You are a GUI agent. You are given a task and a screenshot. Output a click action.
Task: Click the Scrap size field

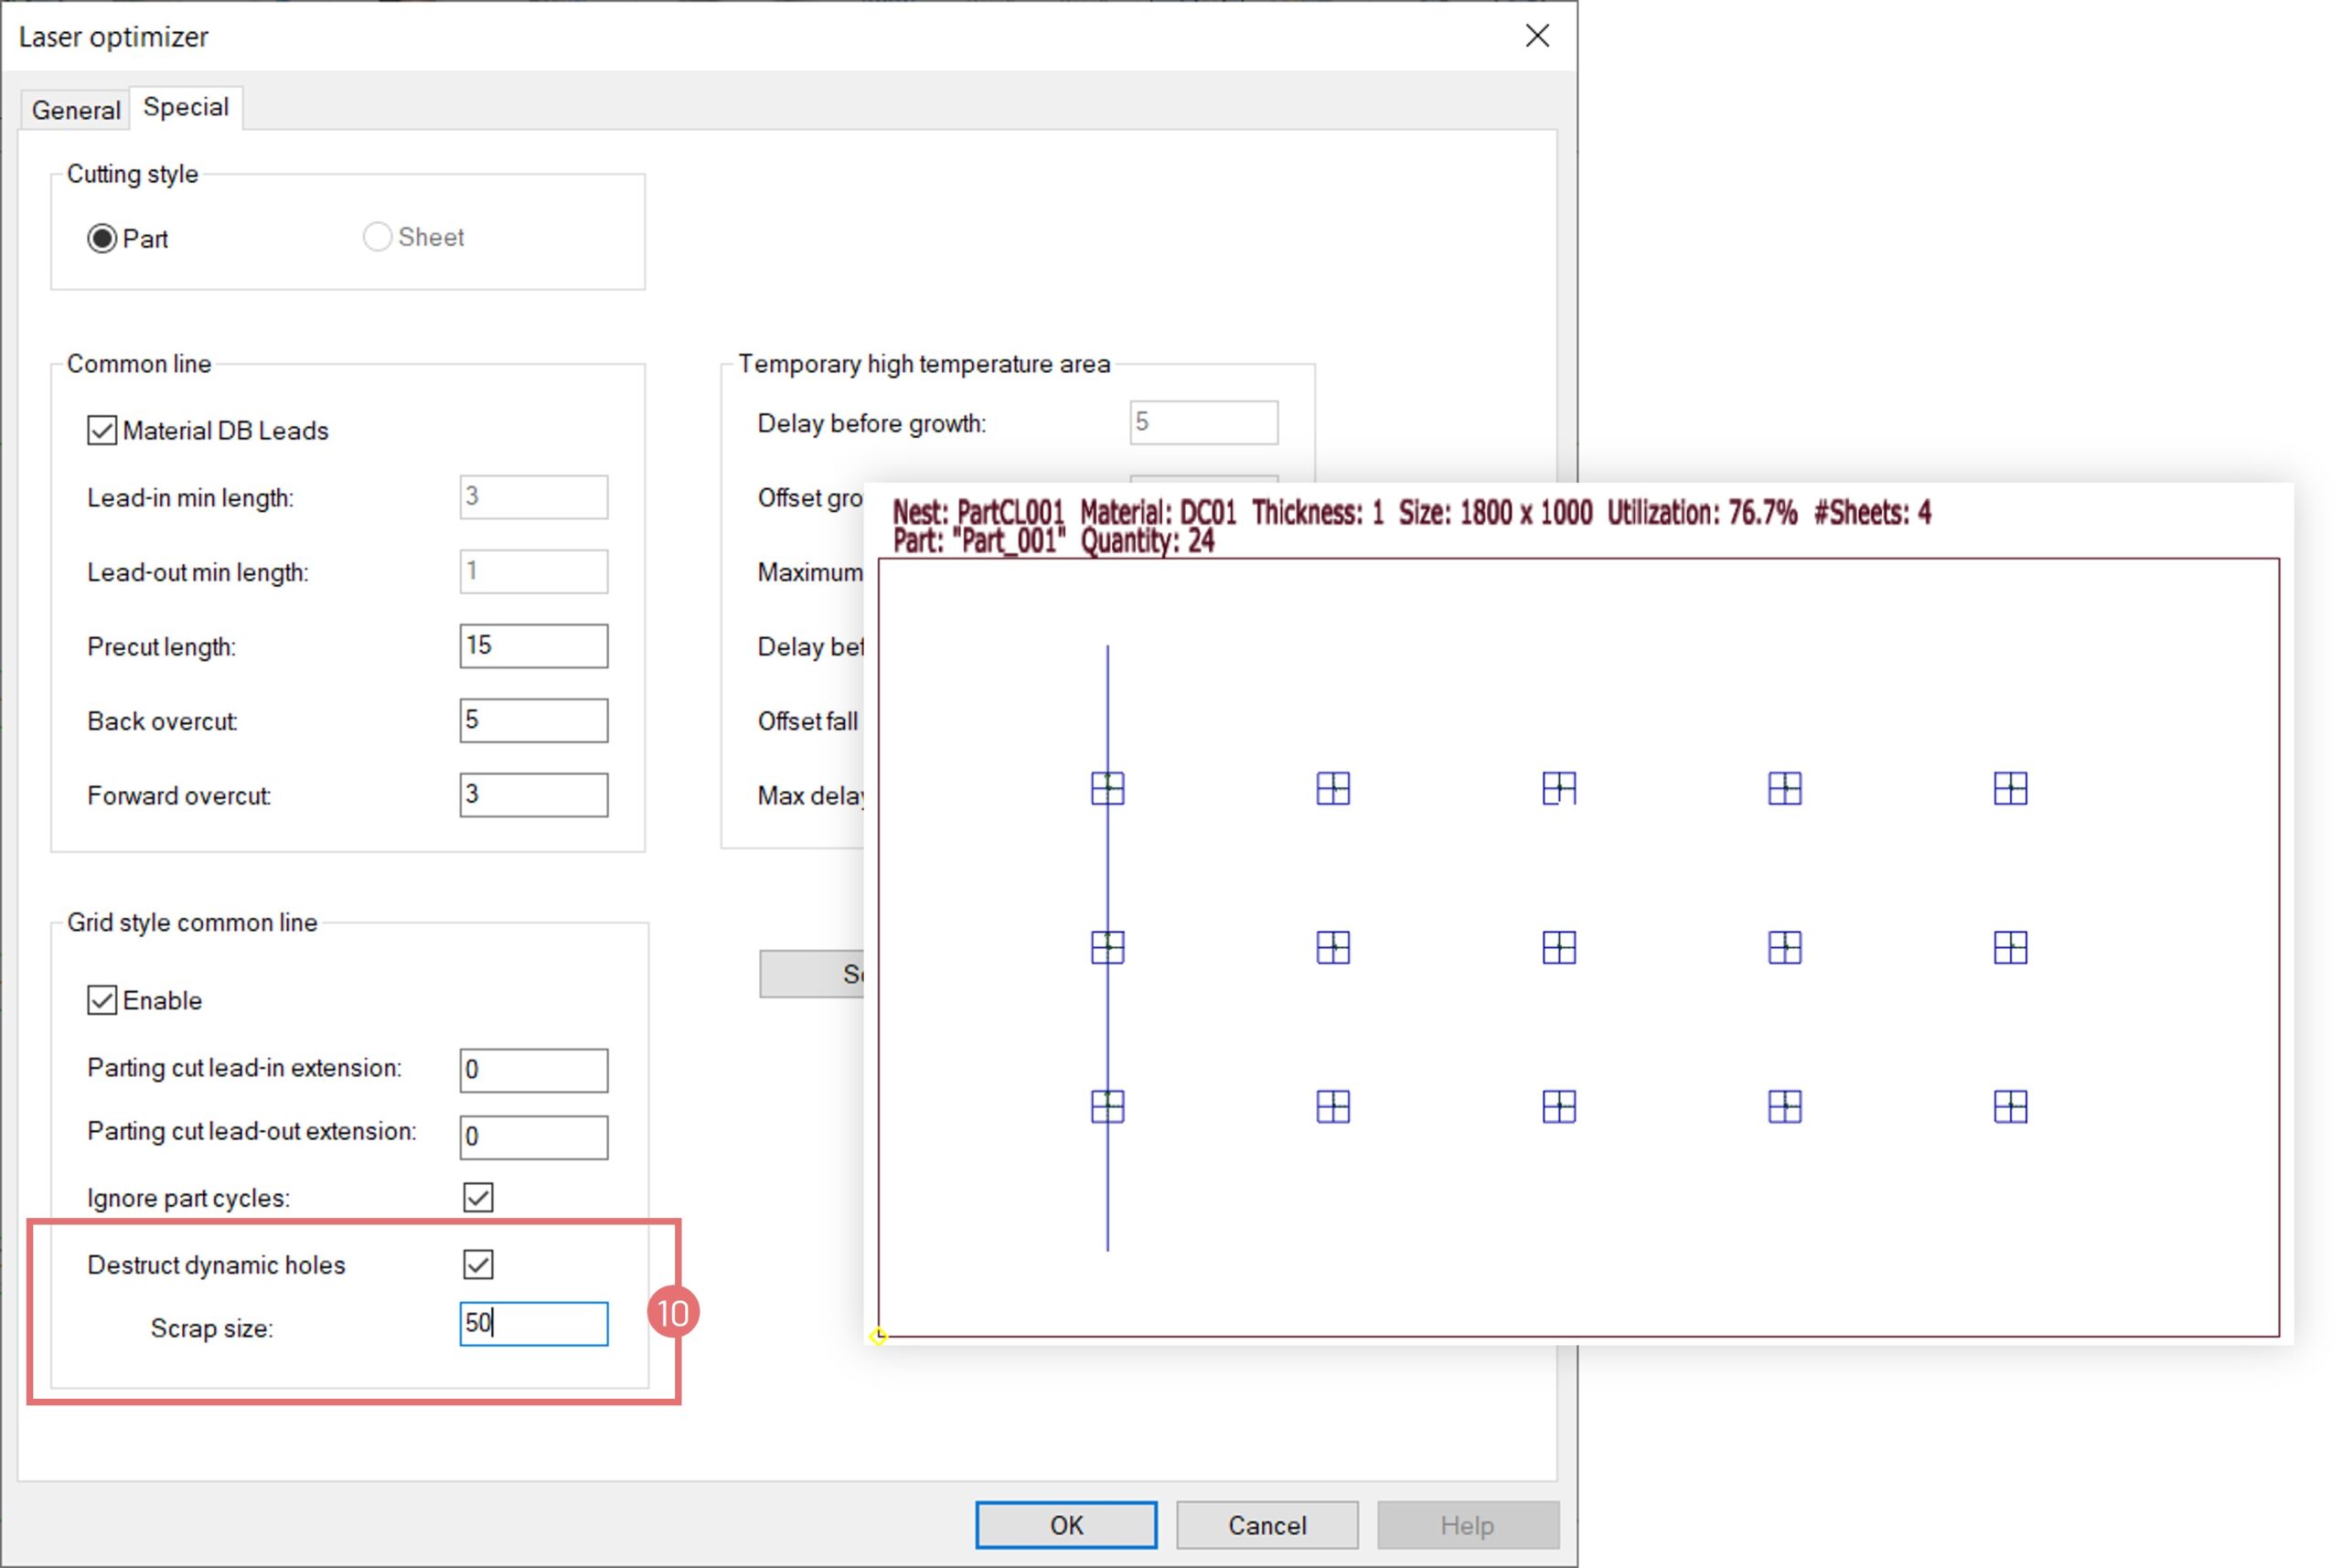pyautogui.click(x=533, y=1324)
